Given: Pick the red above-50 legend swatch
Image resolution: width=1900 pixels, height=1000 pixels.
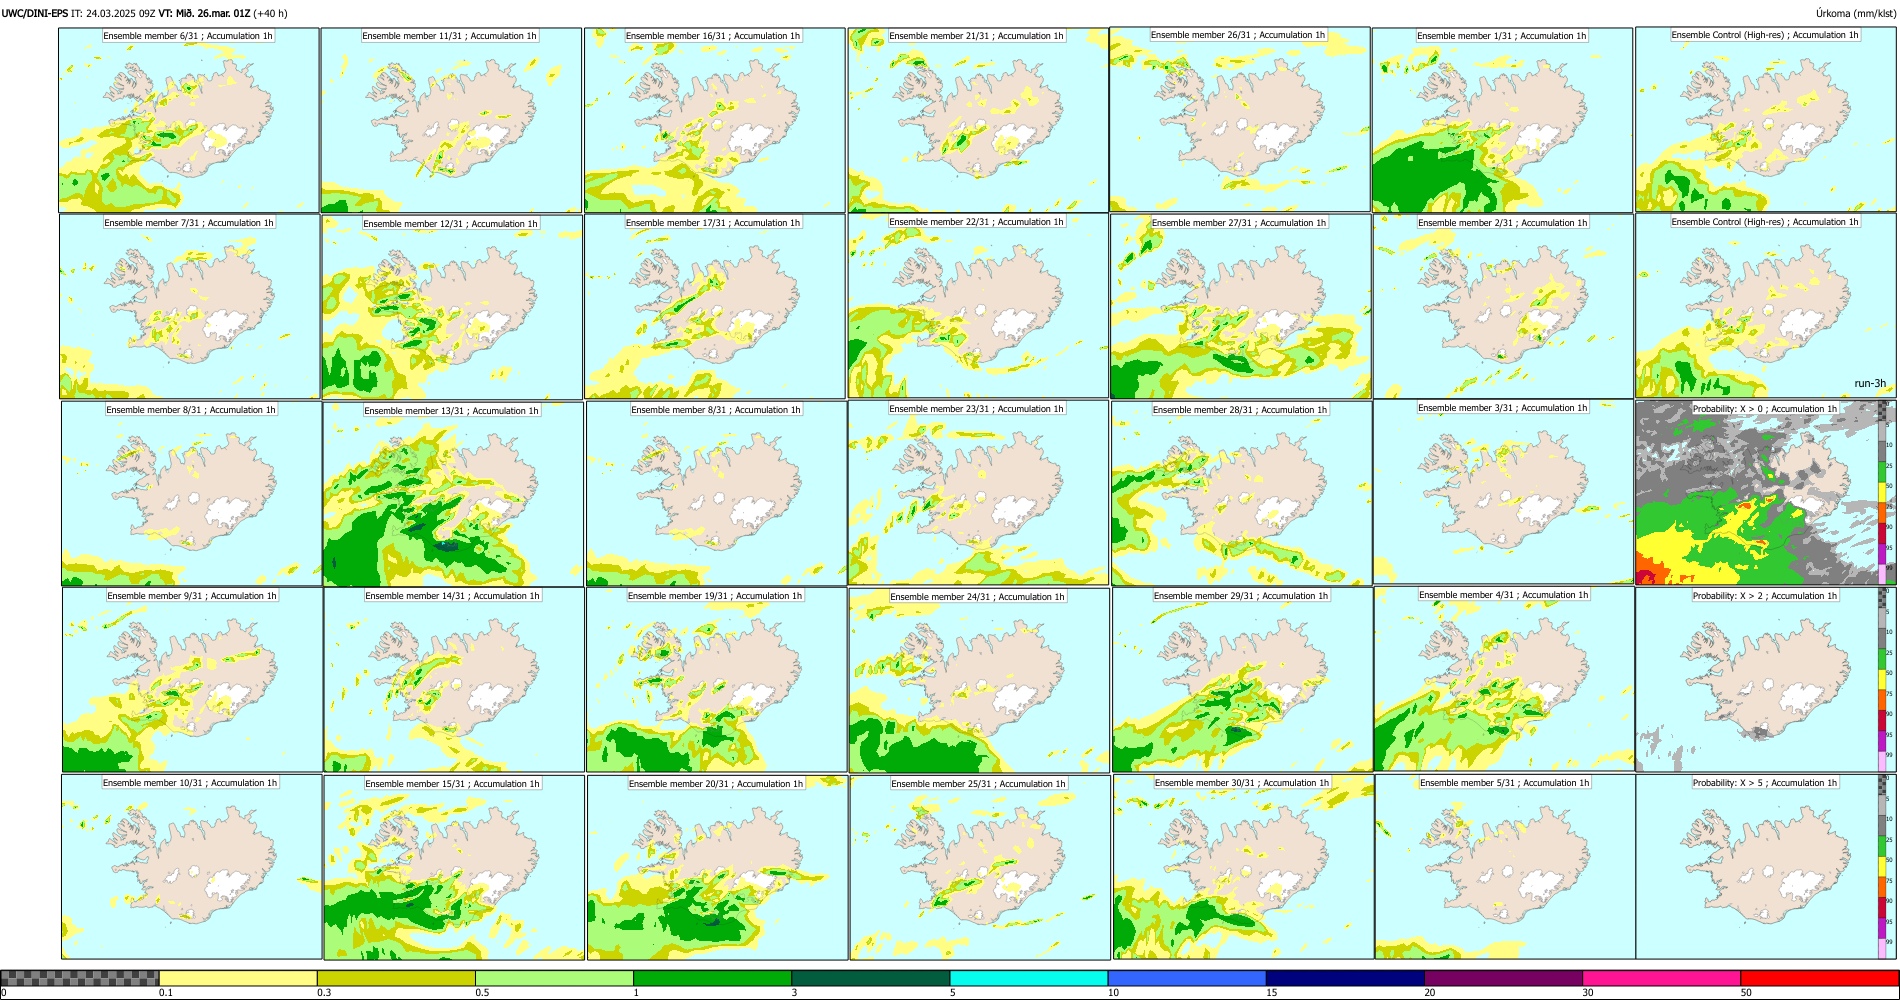Looking at the screenshot, I should [x=1819, y=978].
